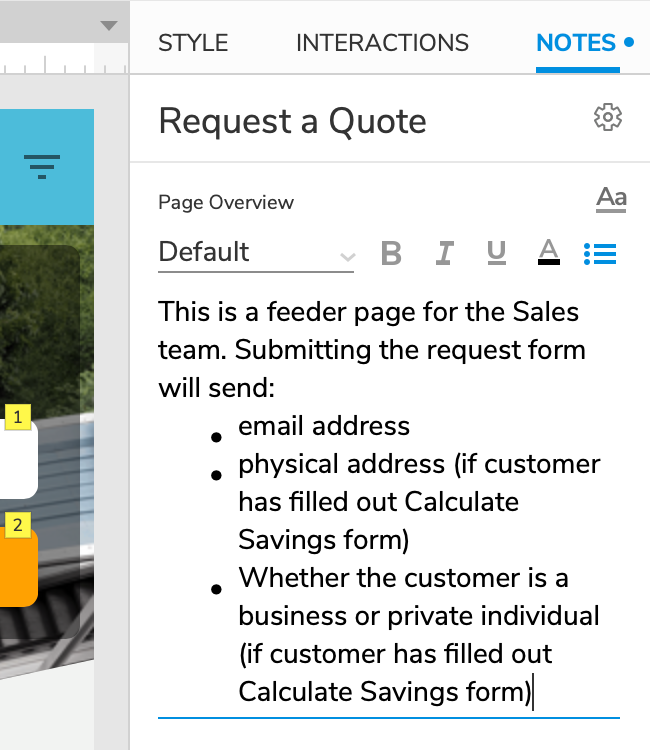
Task: Toggle the bulleted list button
Action: pyautogui.click(x=600, y=254)
